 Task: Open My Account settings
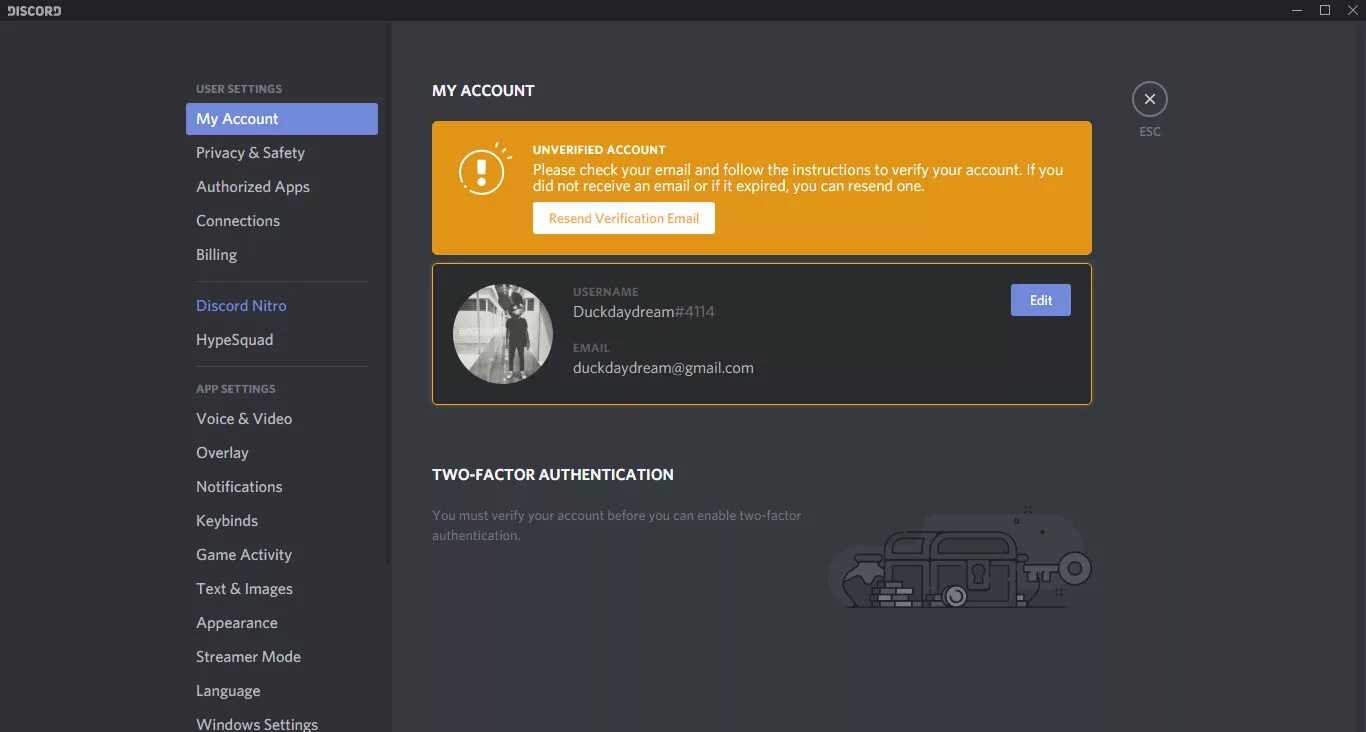click(x=282, y=119)
